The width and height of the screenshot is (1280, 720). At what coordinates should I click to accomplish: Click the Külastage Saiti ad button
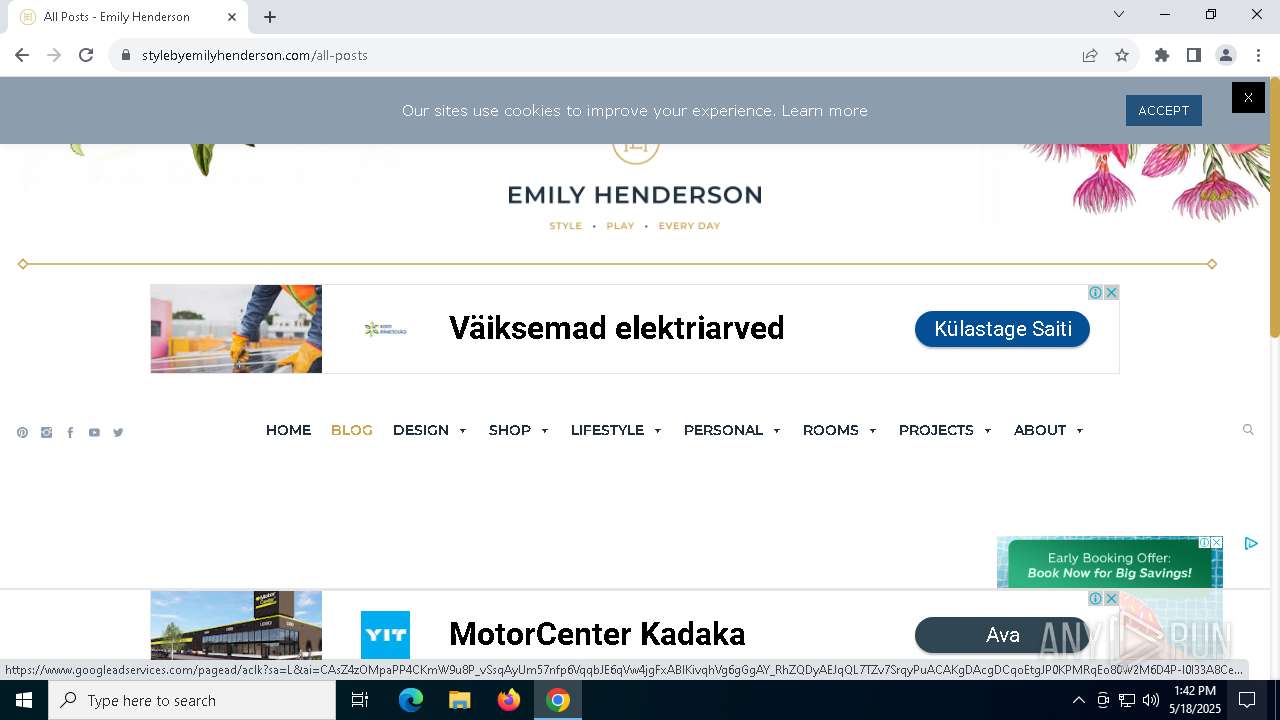[x=1002, y=329]
